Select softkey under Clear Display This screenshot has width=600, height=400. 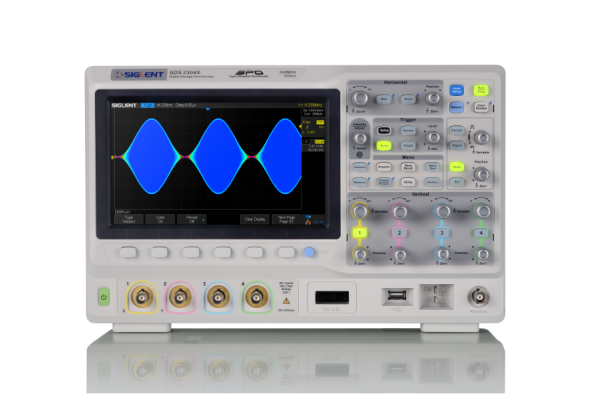coord(255,252)
